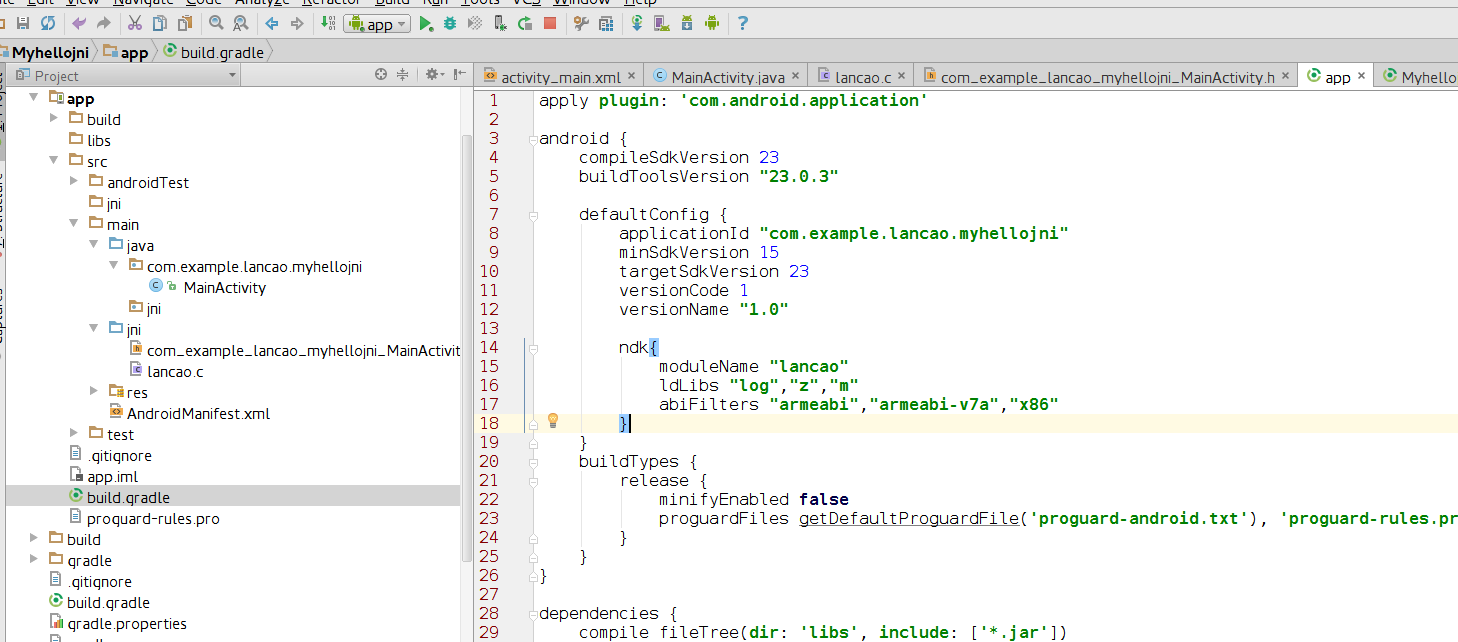Click the Help question mark icon
The image size is (1458, 642).
pyautogui.click(x=743, y=23)
